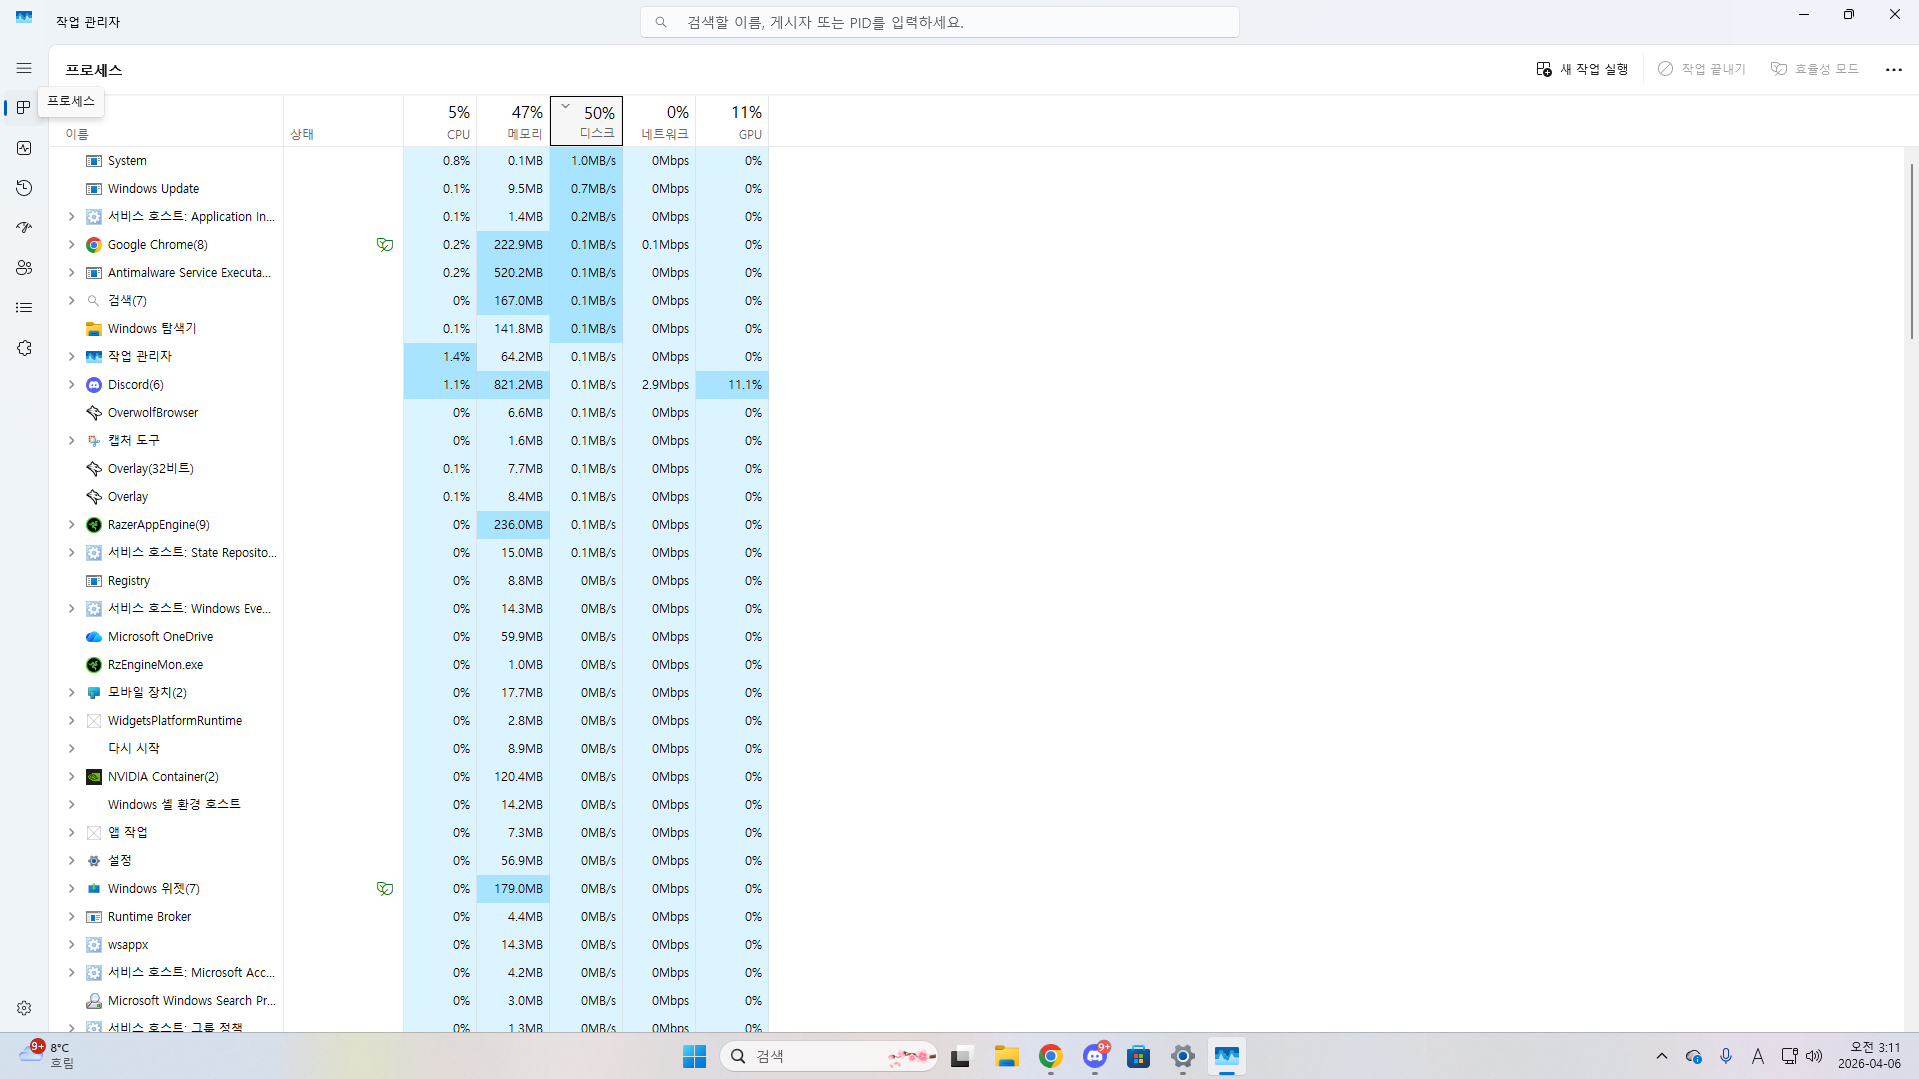Expand the Discord(6) process group
Screen dimensions: 1919x1079
point(71,385)
